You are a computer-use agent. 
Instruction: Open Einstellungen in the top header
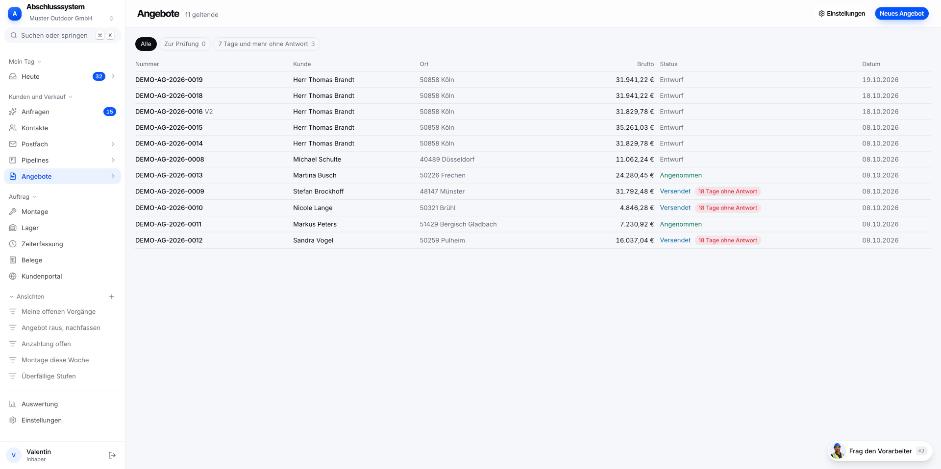coord(842,13)
